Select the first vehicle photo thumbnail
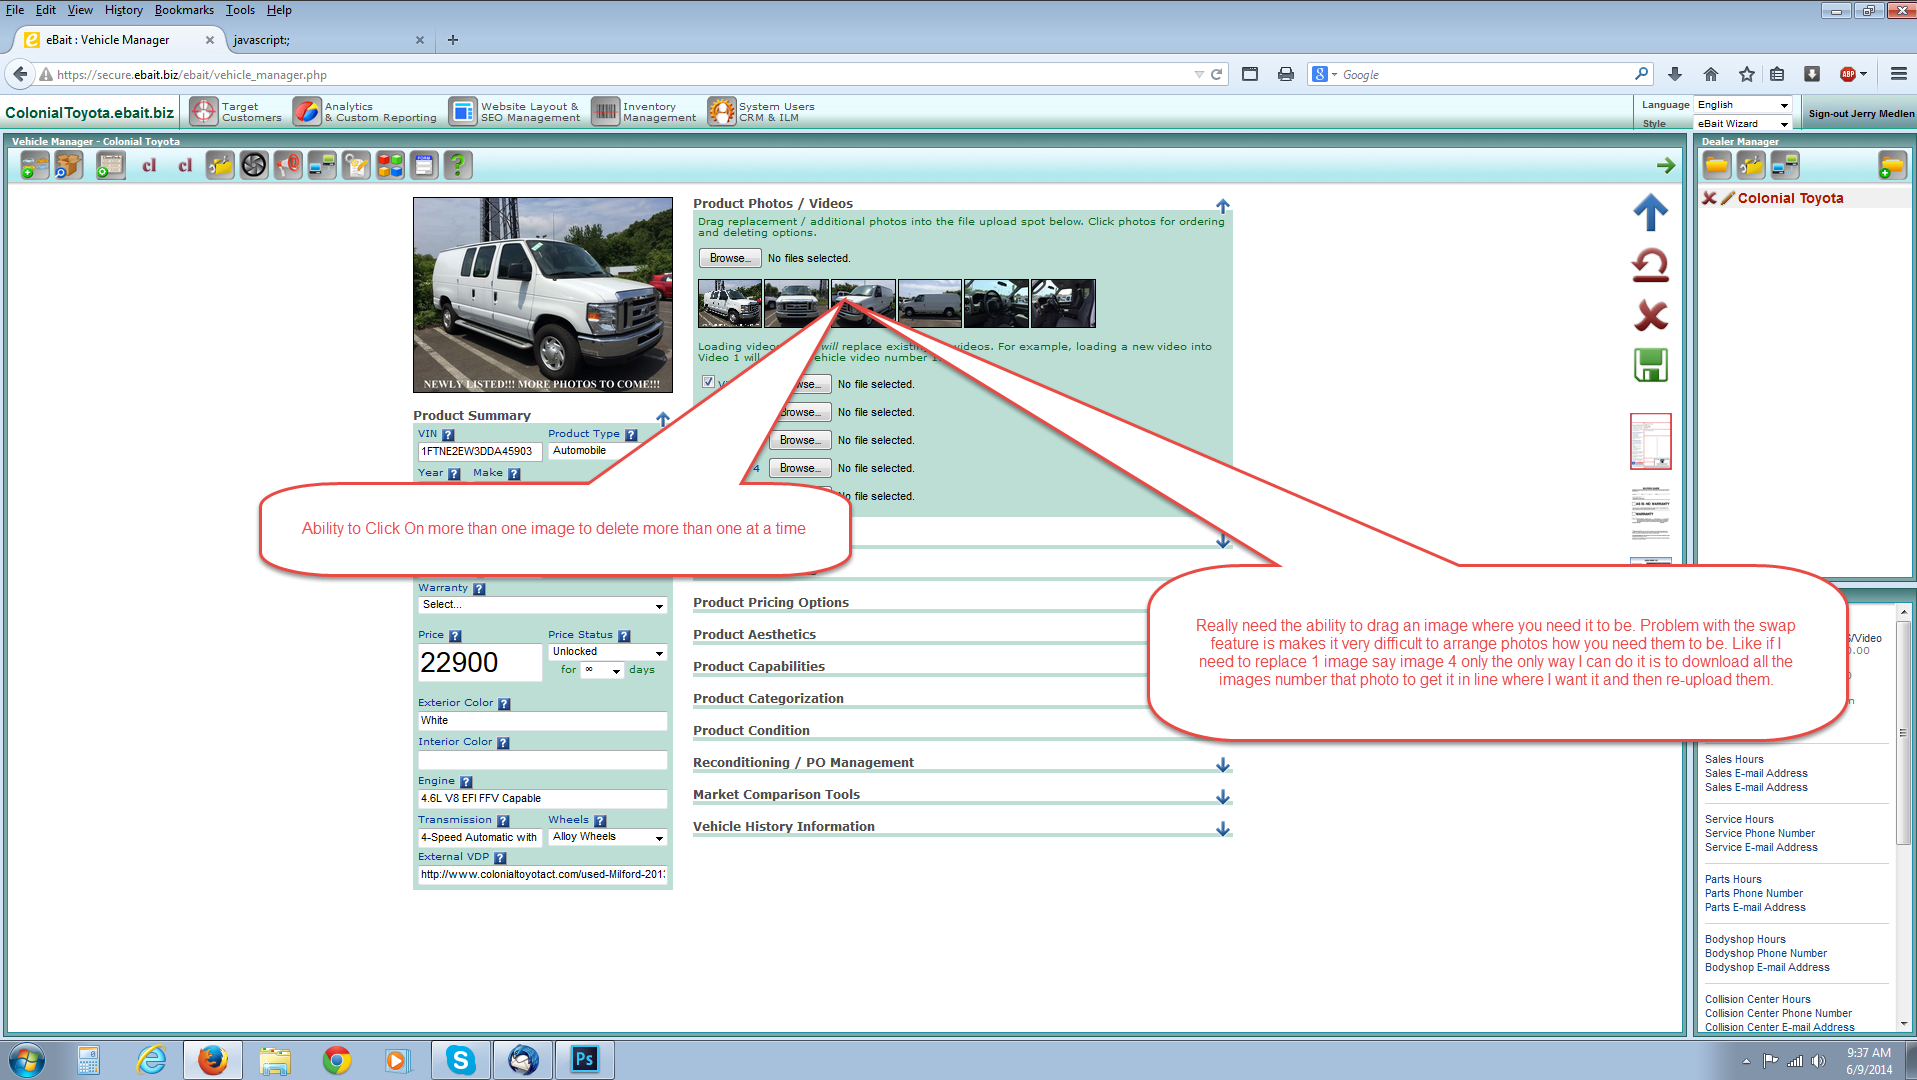The width and height of the screenshot is (1917, 1080). 730,303
